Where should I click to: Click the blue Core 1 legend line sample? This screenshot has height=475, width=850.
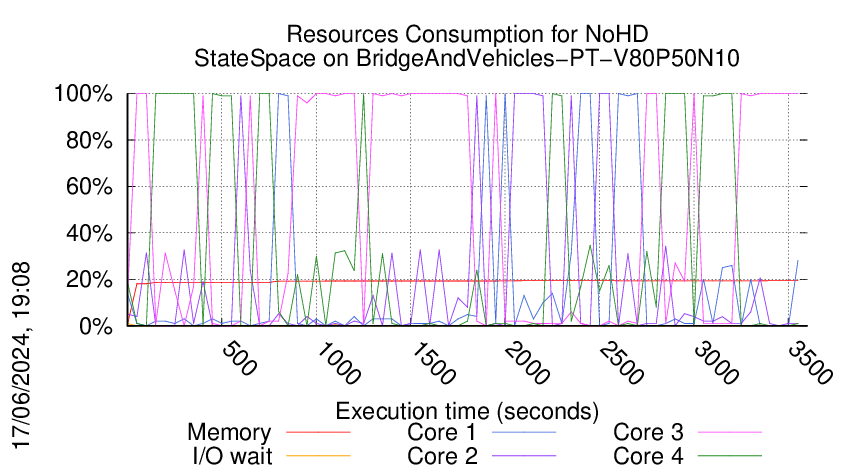[x=524, y=432]
